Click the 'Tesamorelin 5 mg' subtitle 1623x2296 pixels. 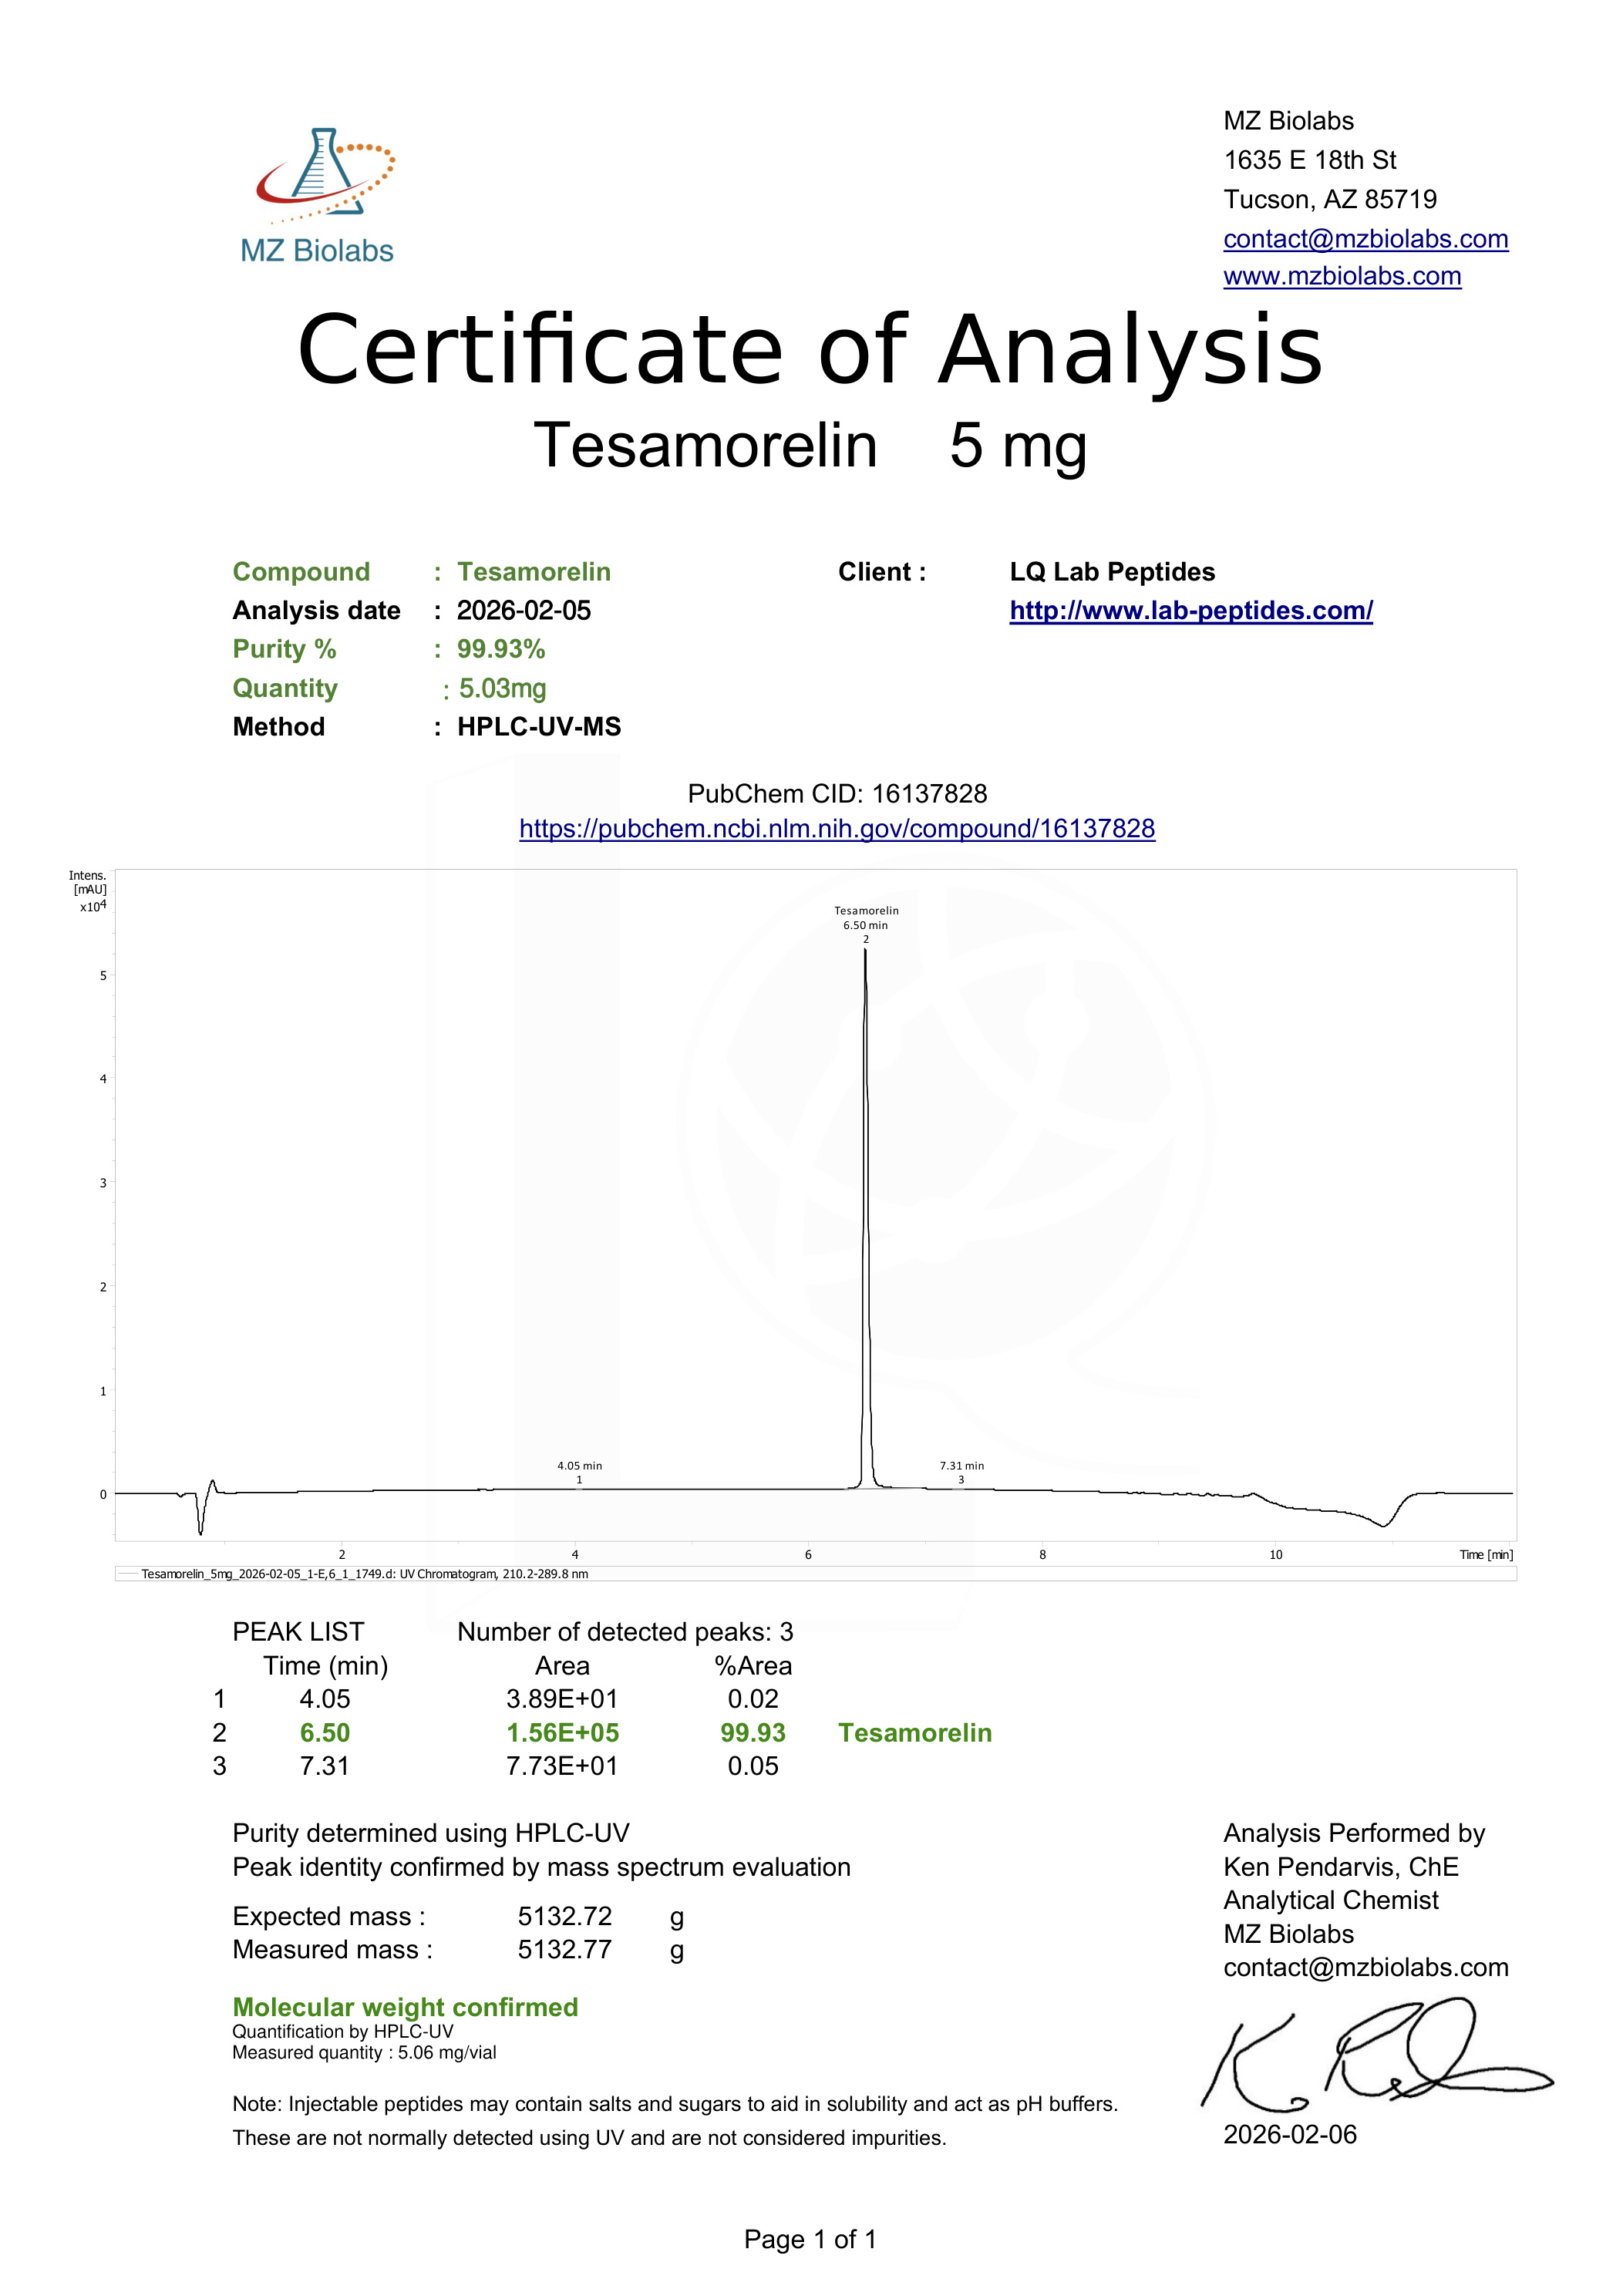[x=811, y=445]
